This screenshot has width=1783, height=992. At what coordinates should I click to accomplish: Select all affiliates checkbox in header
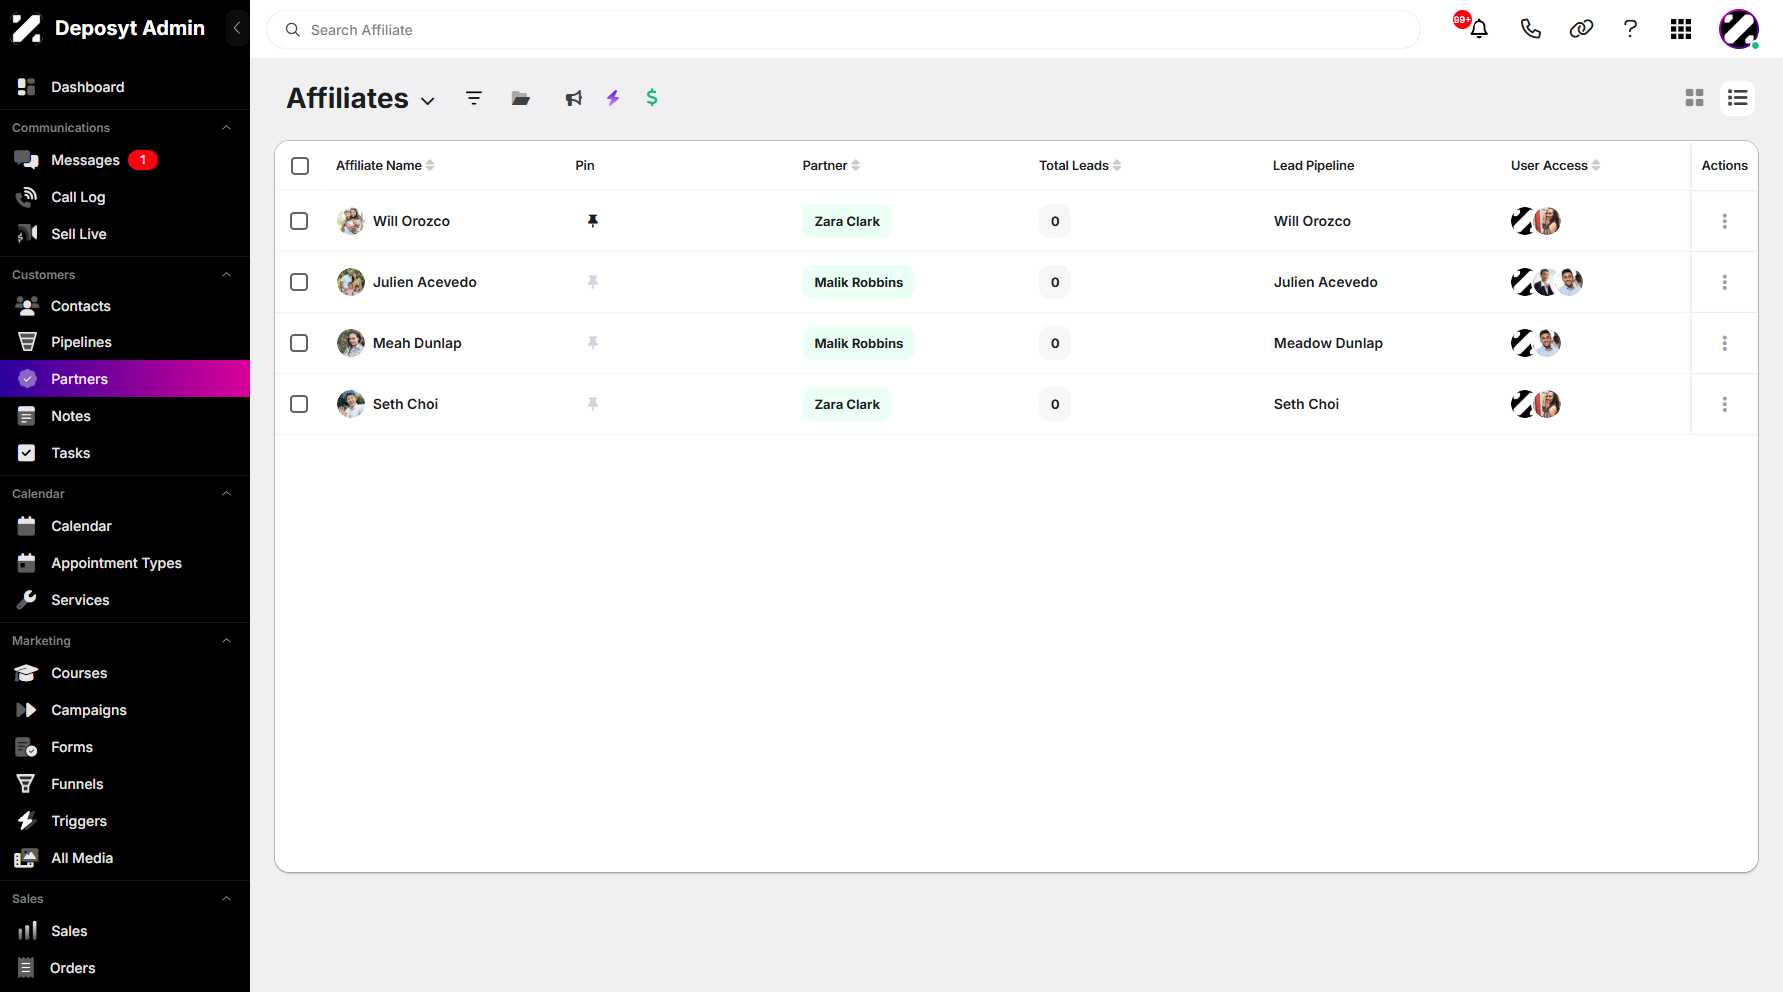point(300,166)
